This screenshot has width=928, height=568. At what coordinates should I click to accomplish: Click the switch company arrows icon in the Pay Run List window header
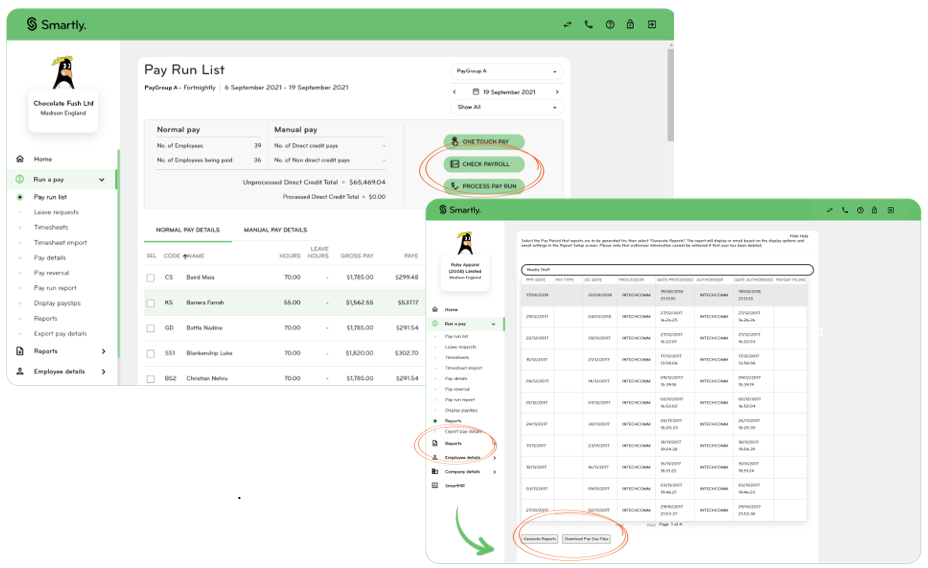click(568, 25)
